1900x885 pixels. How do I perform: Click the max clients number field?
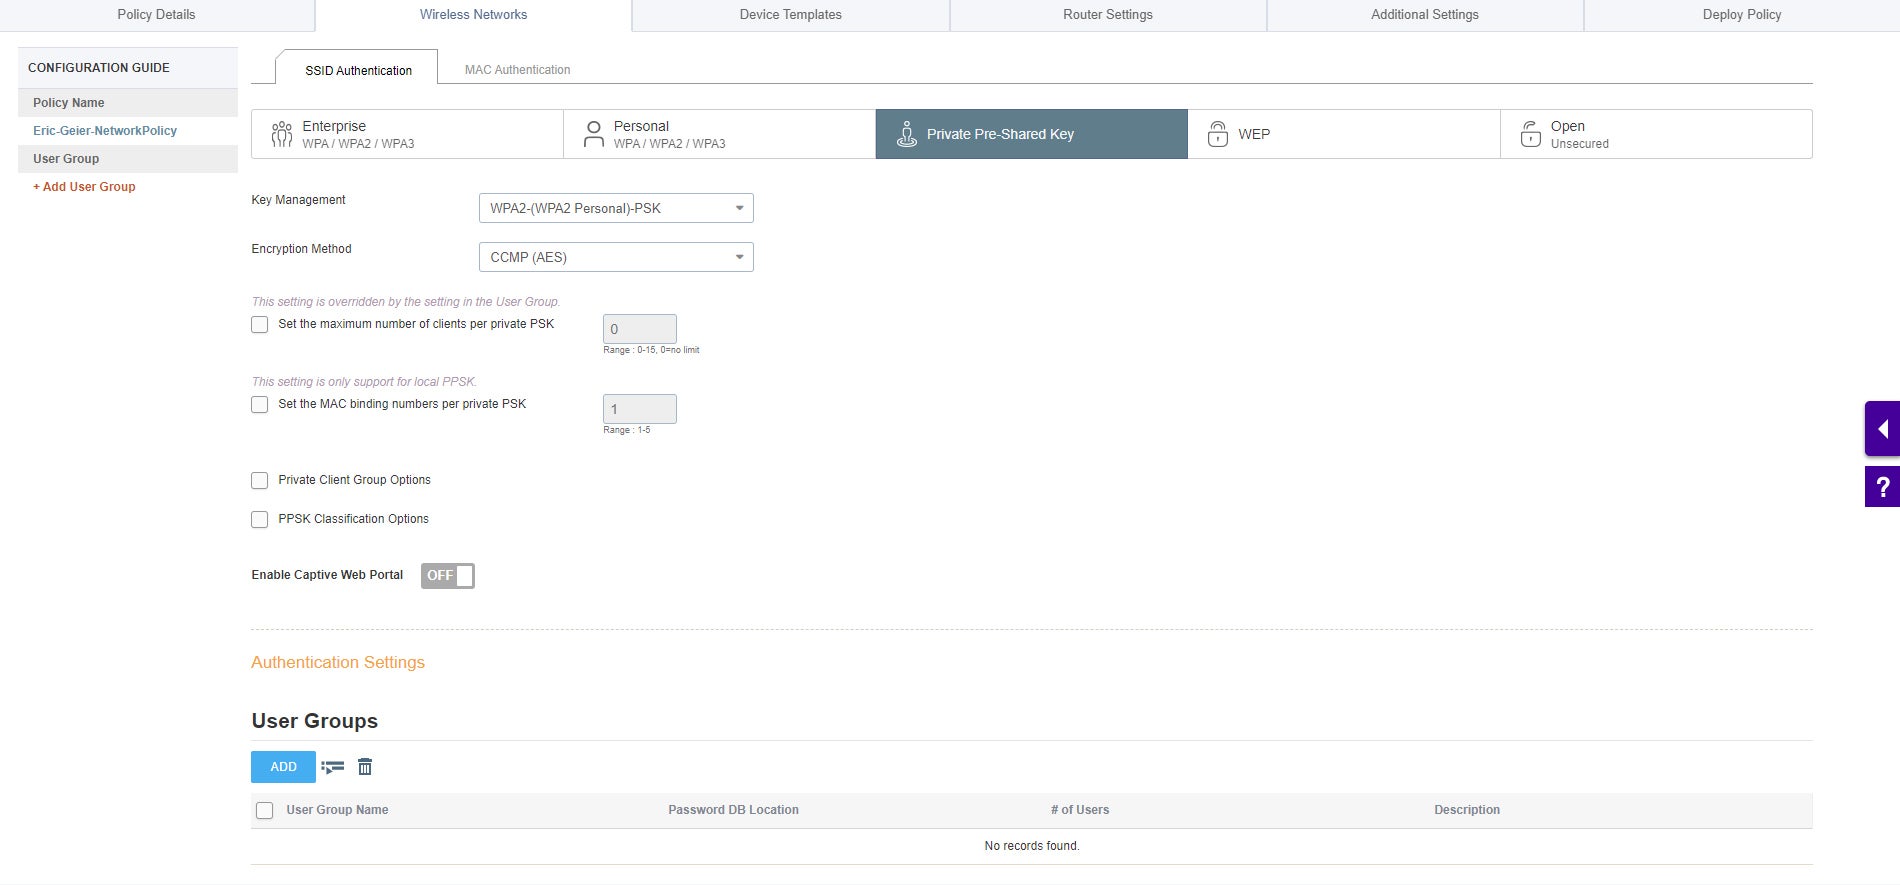(640, 329)
